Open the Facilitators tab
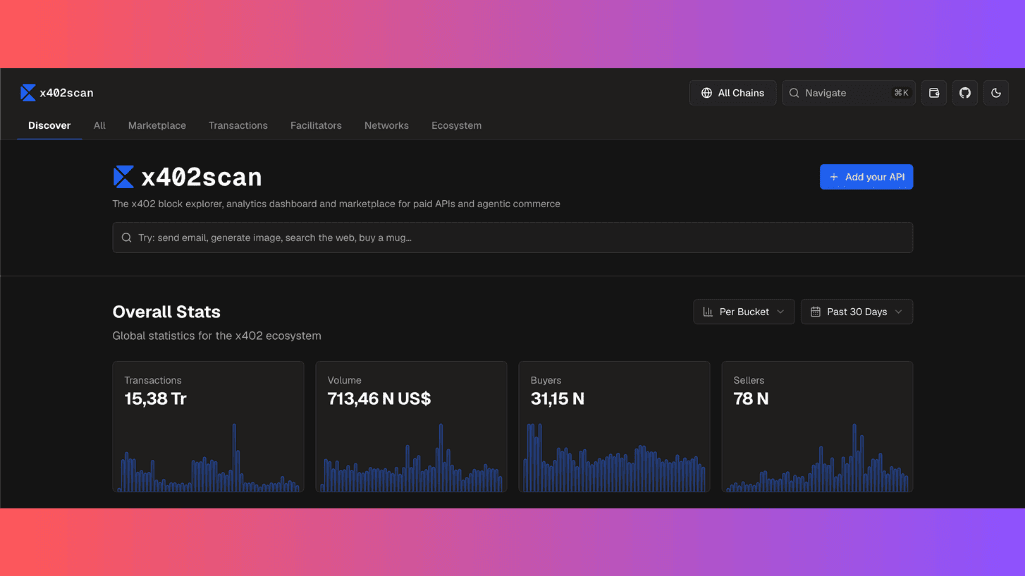Screen dimensions: 1025x576 (x=316, y=126)
